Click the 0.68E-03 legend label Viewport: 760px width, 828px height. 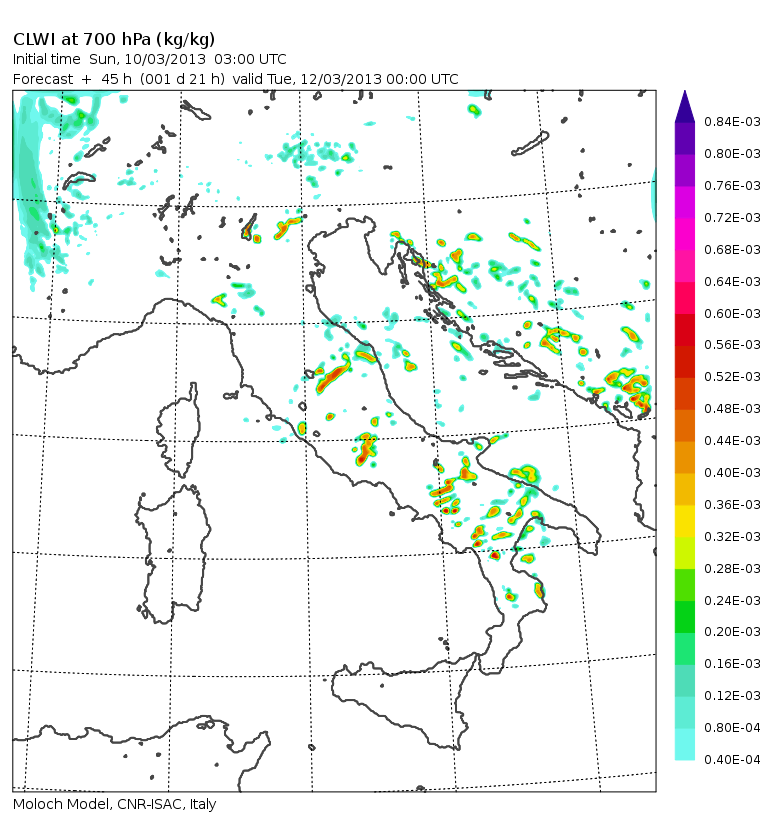click(x=732, y=249)
